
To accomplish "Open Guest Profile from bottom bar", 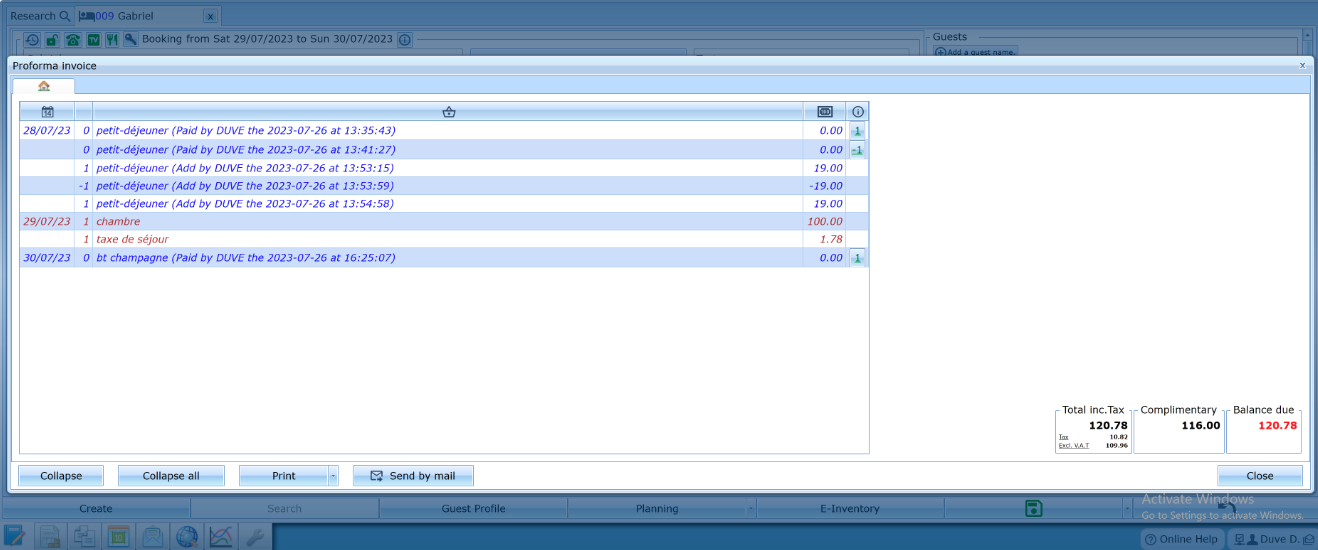I will coord(473,508).
